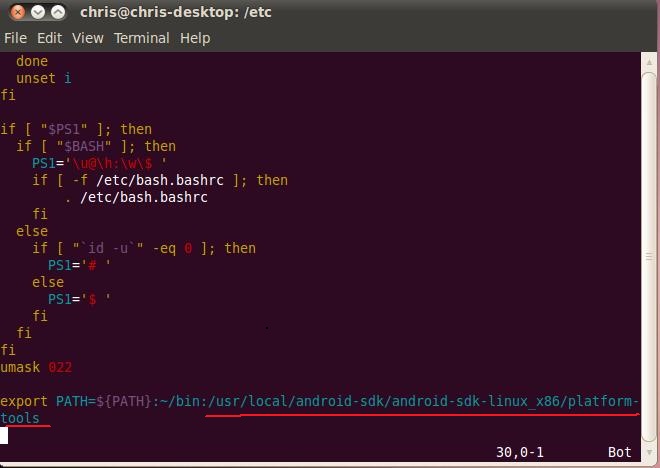Open the View menu

pyautogui.click(x=88, y=38)
